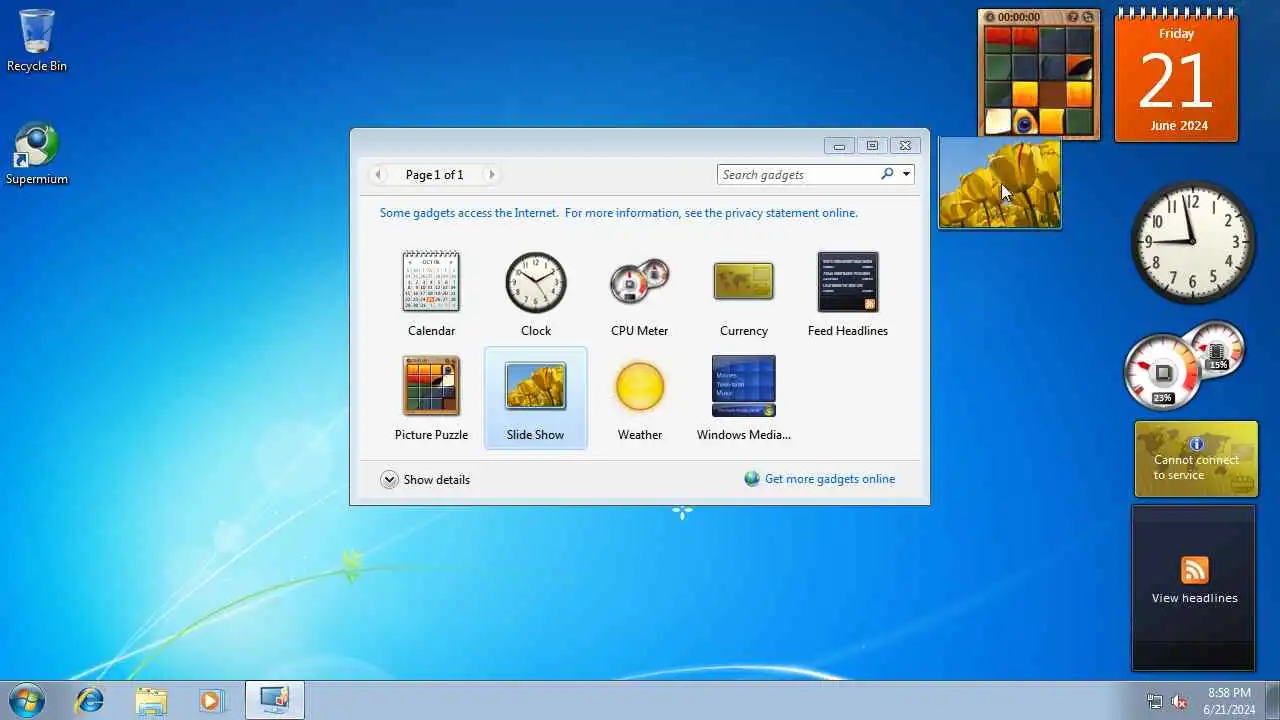Select the Currency gadget icon
The width and height of the screenshot is (1280, 720).
[x=743, y=282]
